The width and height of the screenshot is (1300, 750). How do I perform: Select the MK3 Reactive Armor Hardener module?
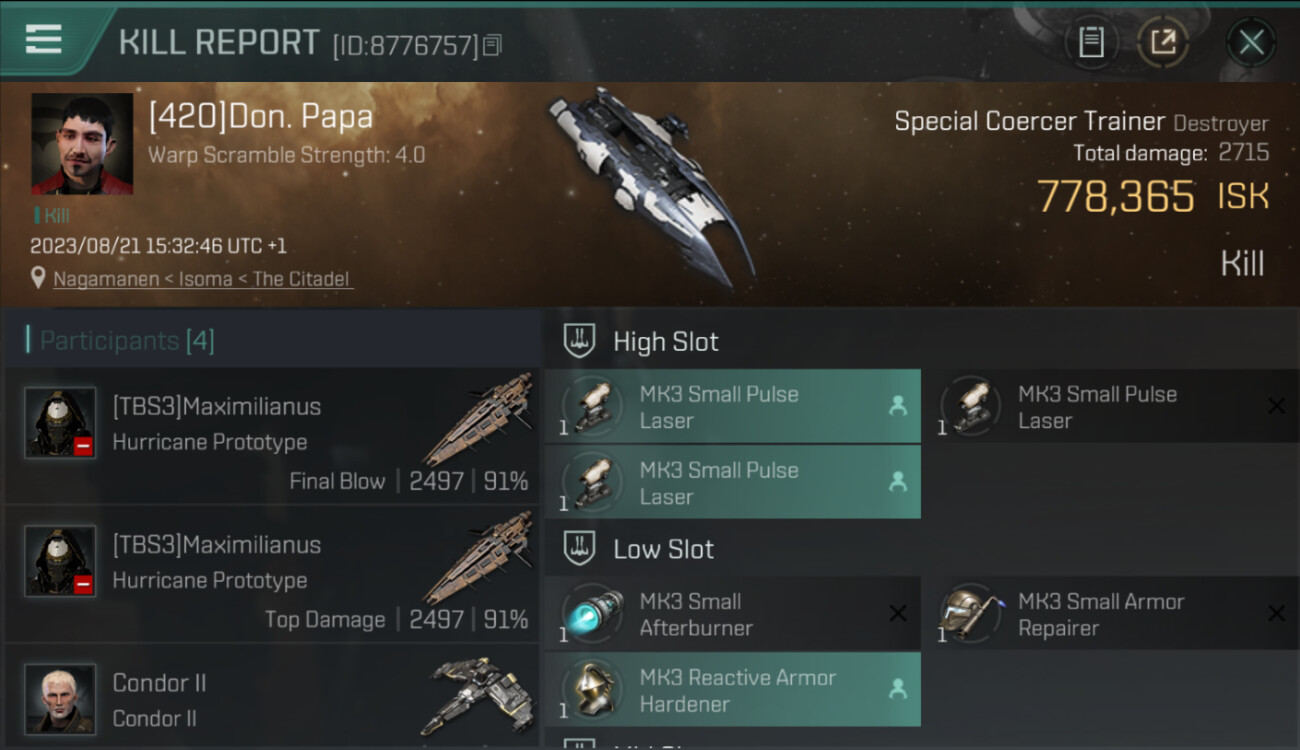point(732,690)
